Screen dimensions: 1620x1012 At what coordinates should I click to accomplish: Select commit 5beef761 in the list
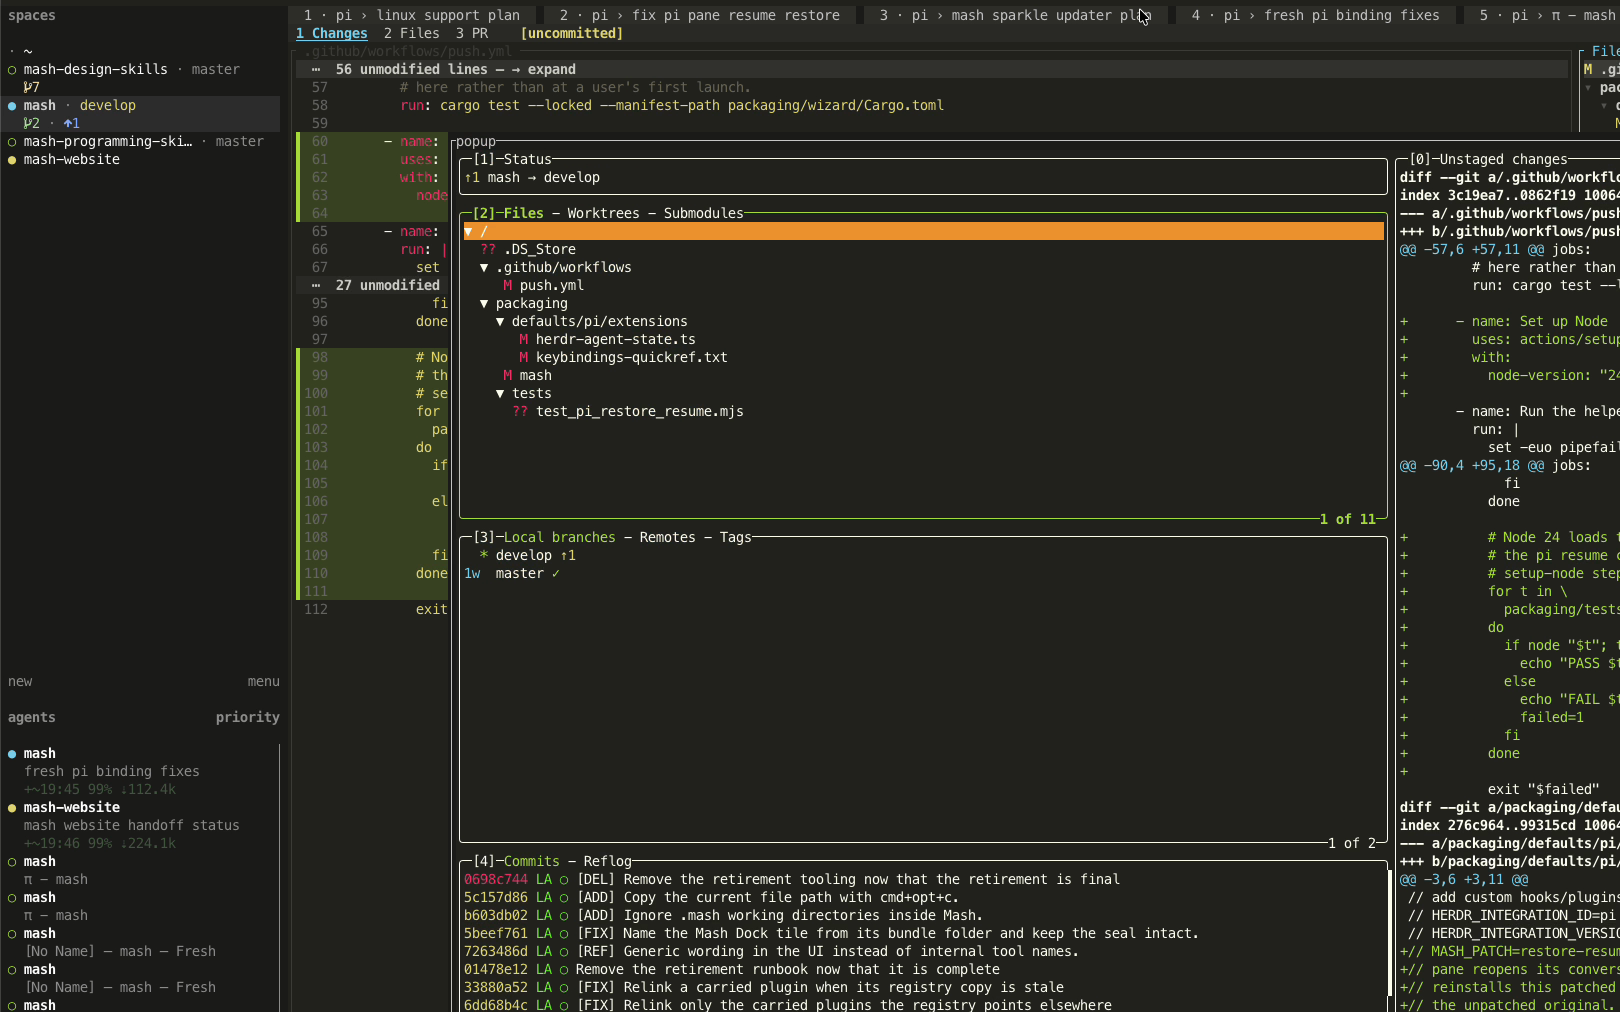tap(924, 934)
